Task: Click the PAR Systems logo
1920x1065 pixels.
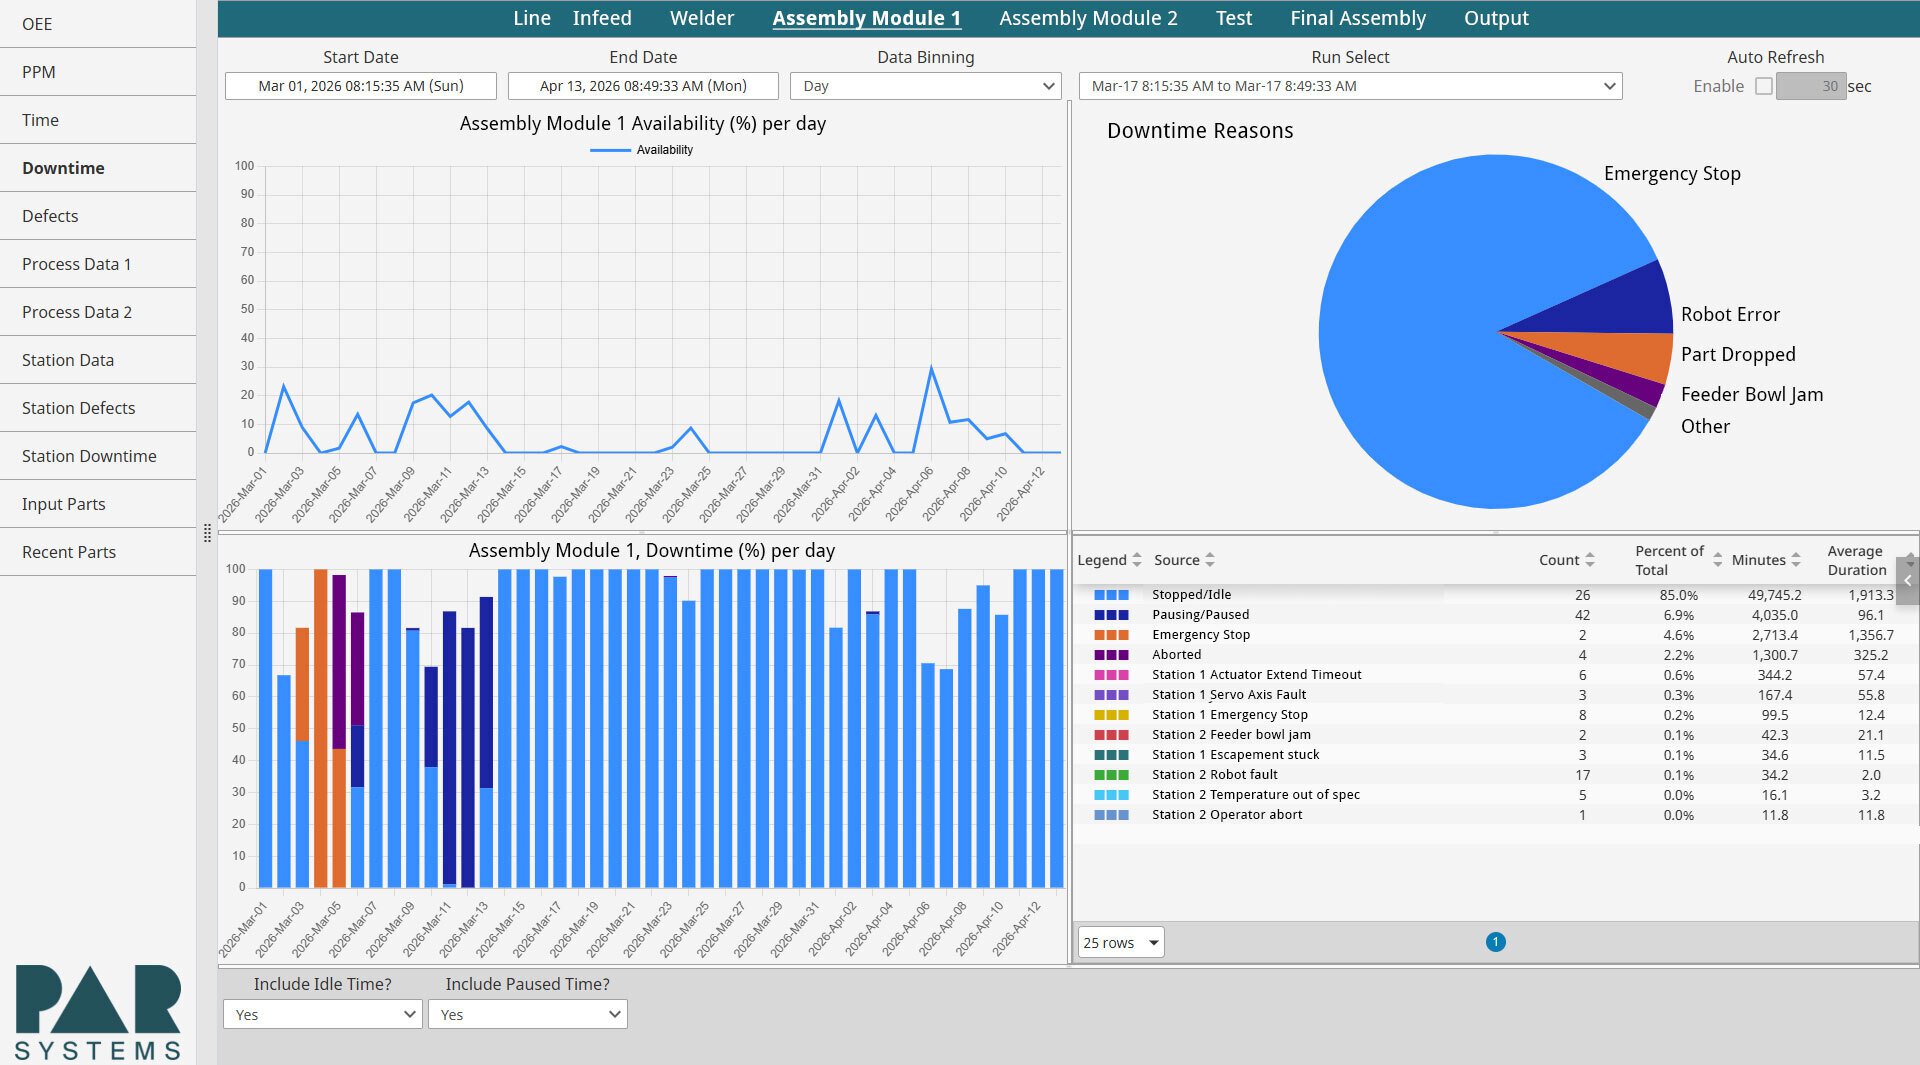Action: coord(98,1012)
